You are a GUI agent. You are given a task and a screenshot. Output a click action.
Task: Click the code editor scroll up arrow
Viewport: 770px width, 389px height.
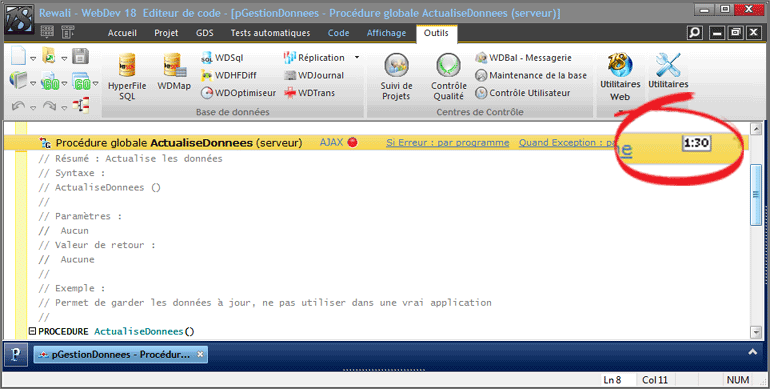(x=756, y=129)
